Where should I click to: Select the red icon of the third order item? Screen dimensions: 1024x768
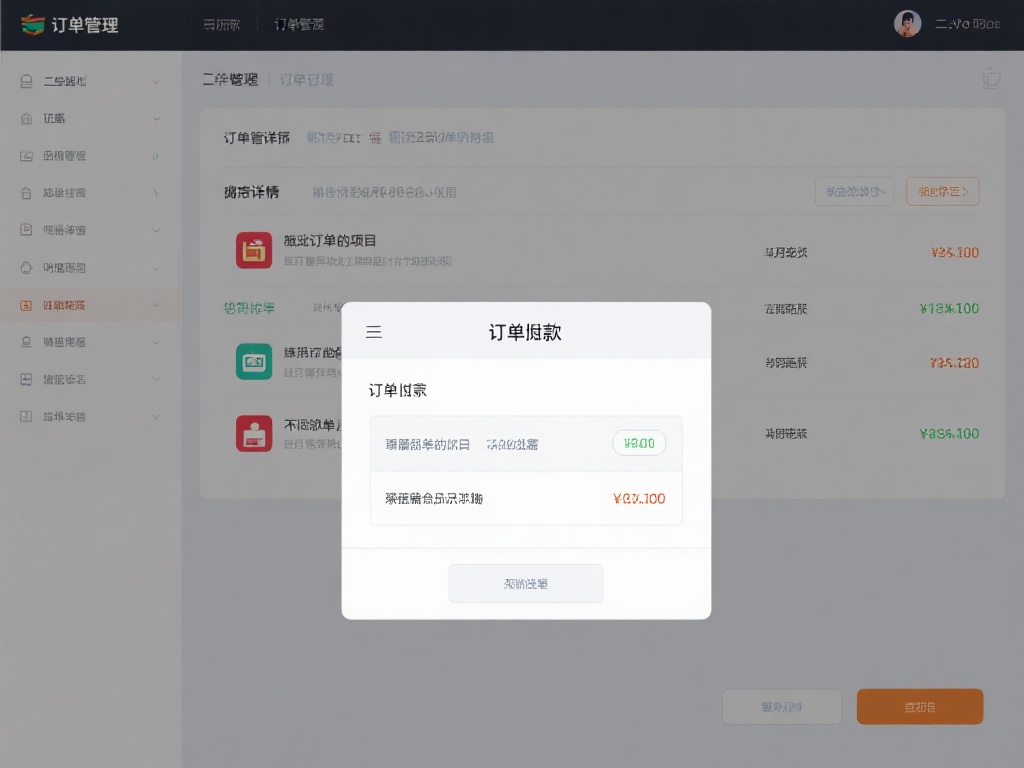254,433
